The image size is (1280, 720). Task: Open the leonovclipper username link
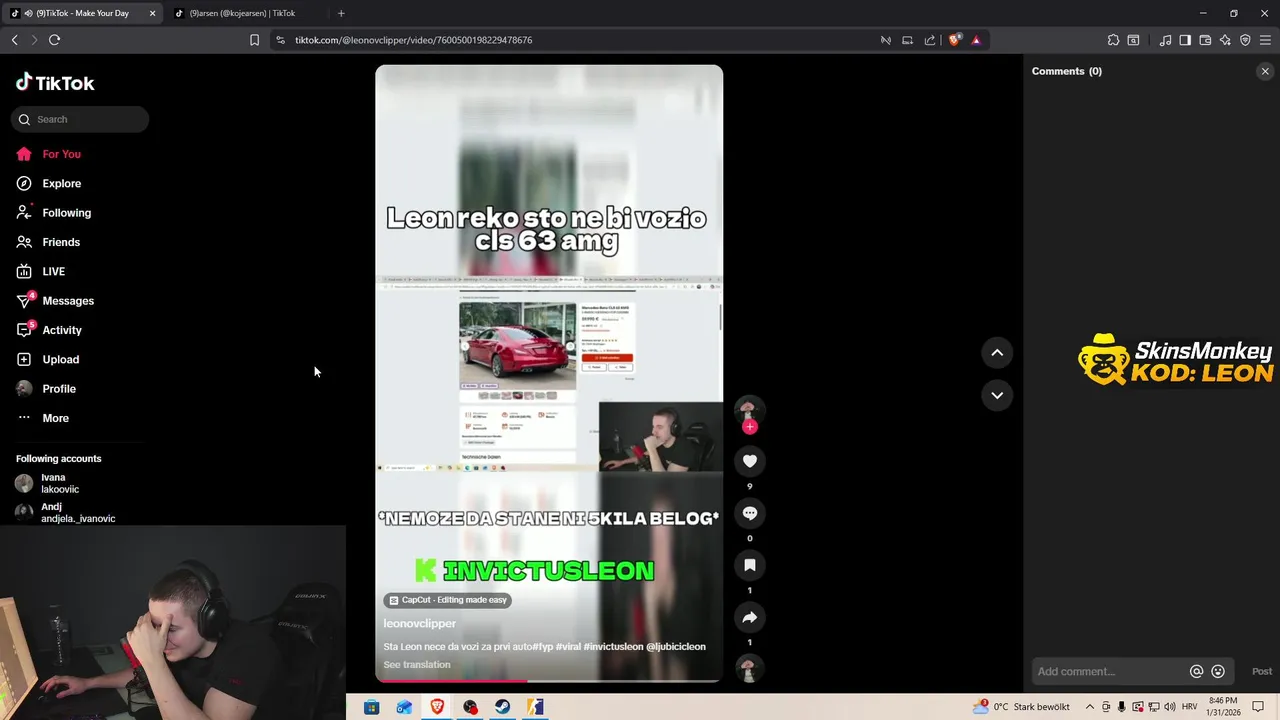point(419,624)
